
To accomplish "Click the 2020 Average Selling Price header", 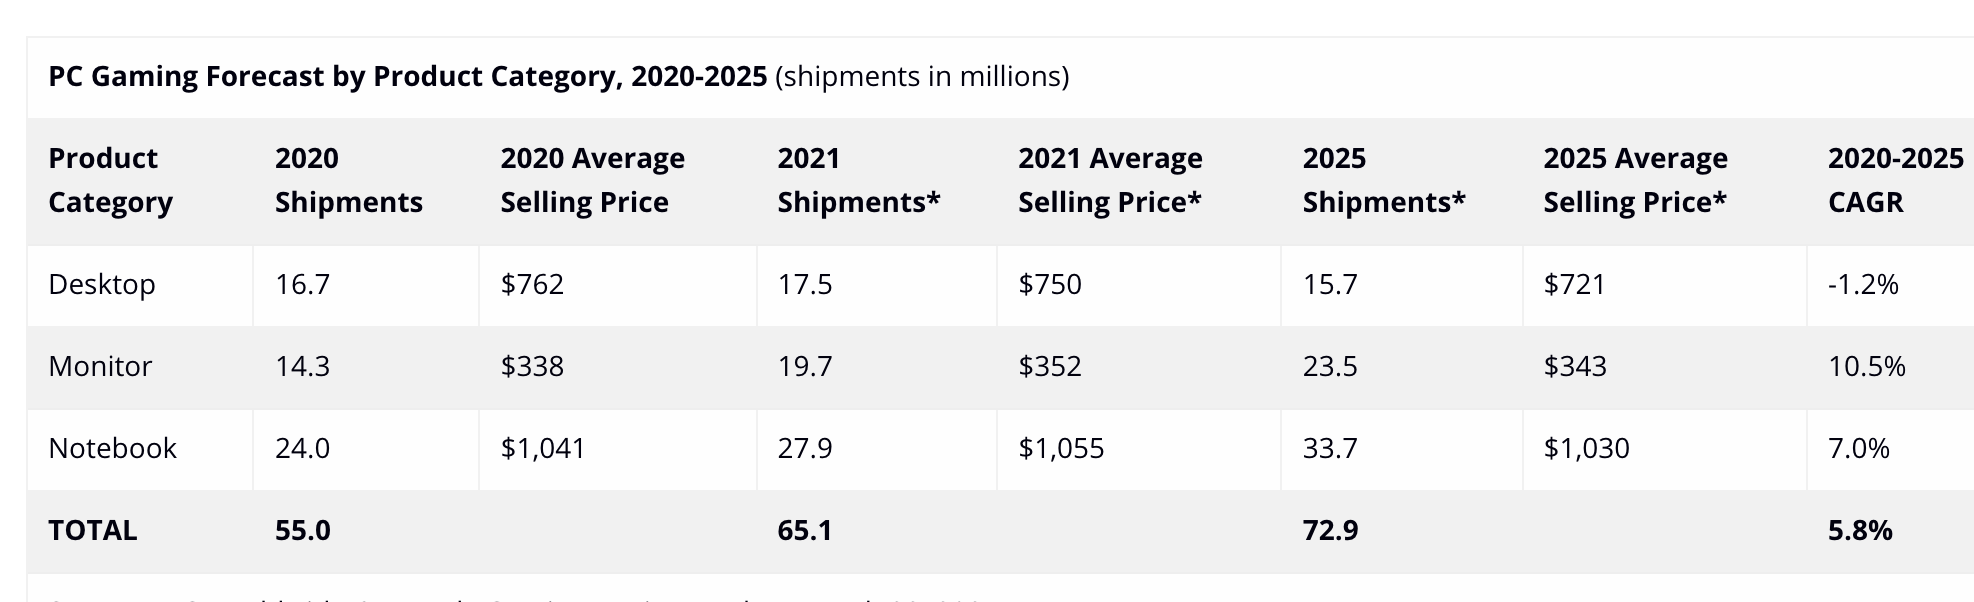I will click(592, 180).
